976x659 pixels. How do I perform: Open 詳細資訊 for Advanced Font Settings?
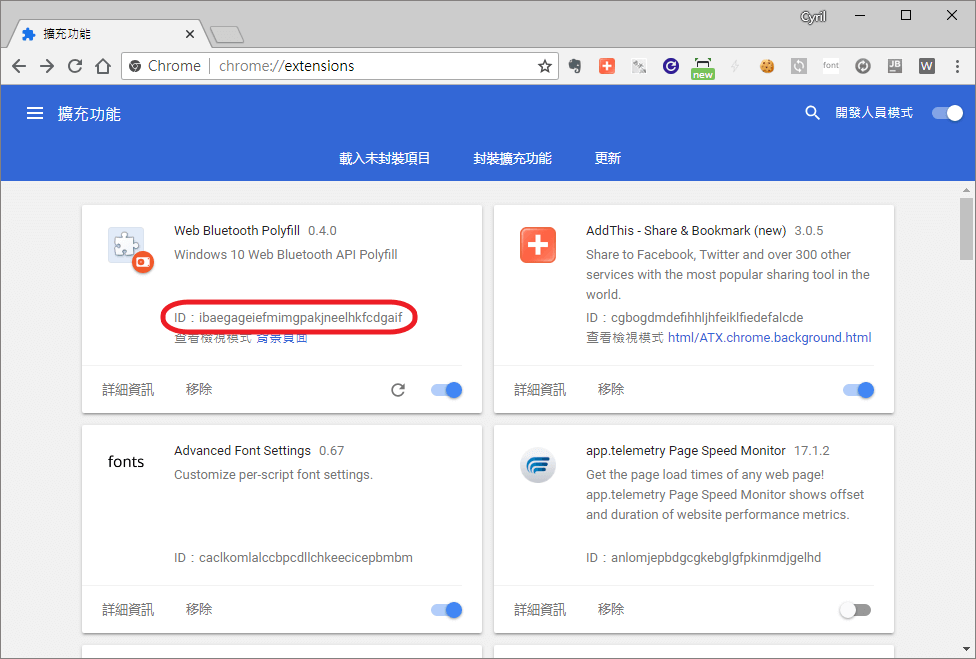(x=128, y=609)
